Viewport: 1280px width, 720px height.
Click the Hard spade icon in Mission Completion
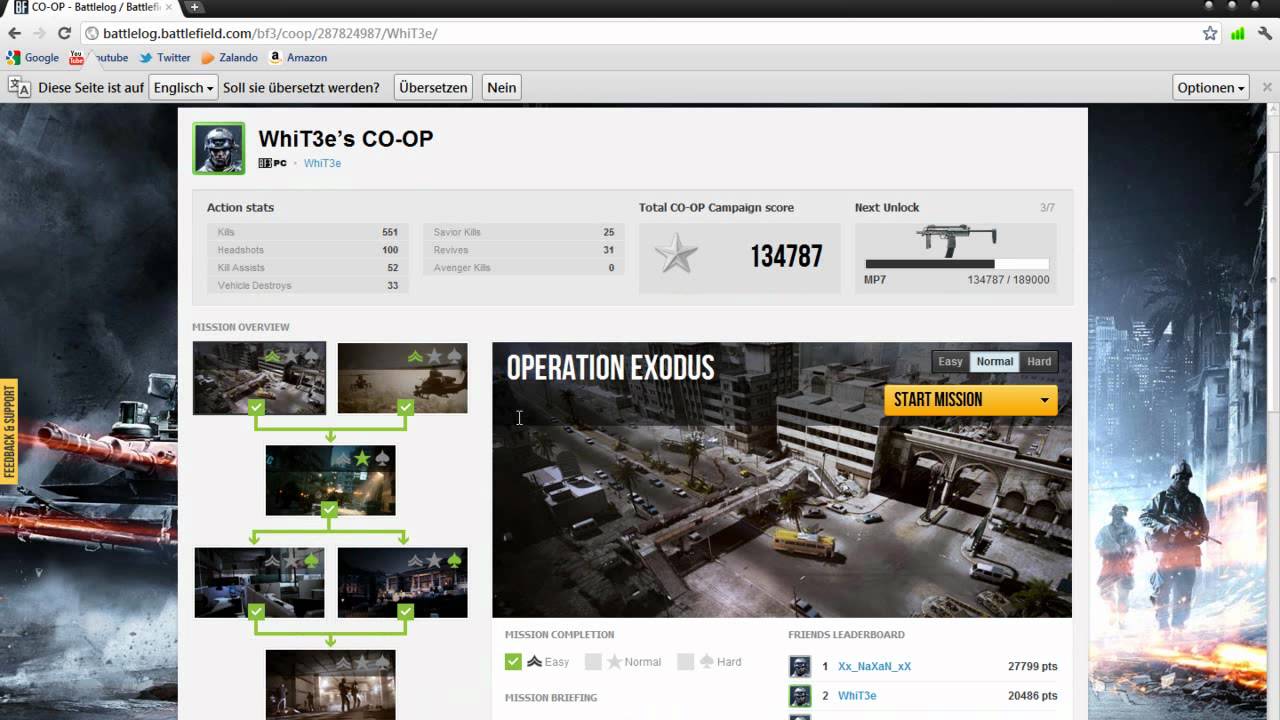pyautogui.click(x=705, y=661)
